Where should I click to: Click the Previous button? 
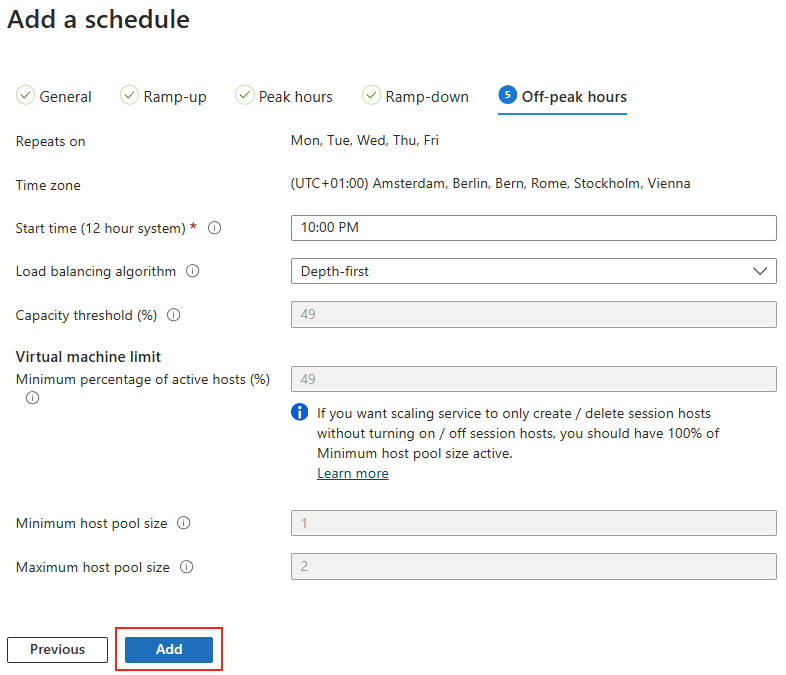[57, 649]
